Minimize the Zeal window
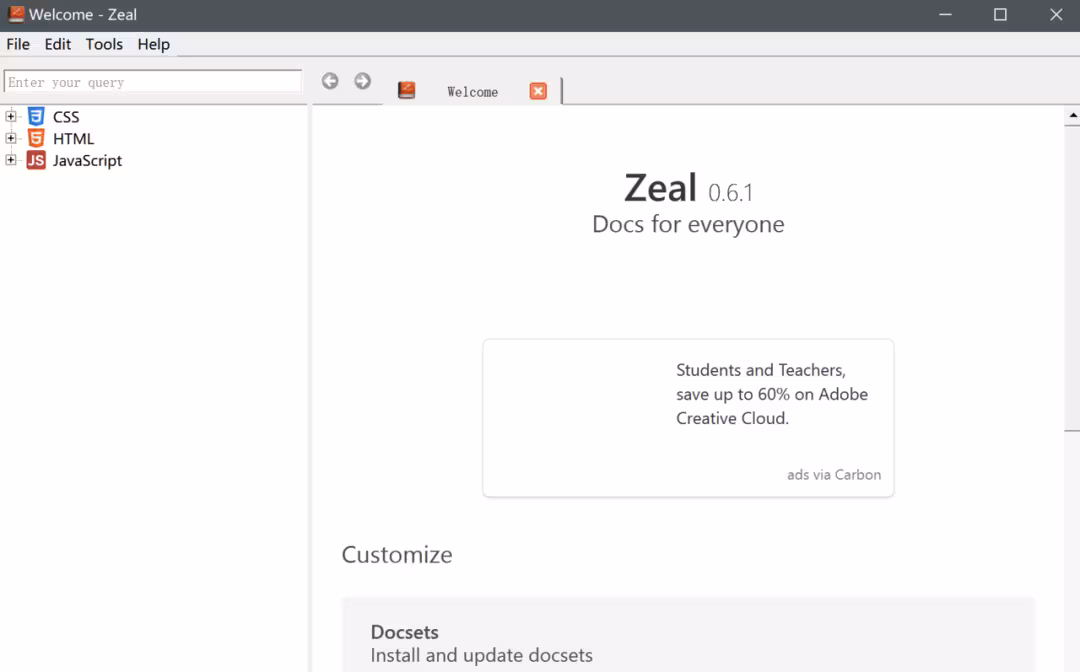Viewport: 1080px width, 672px height. coord(946,14)
